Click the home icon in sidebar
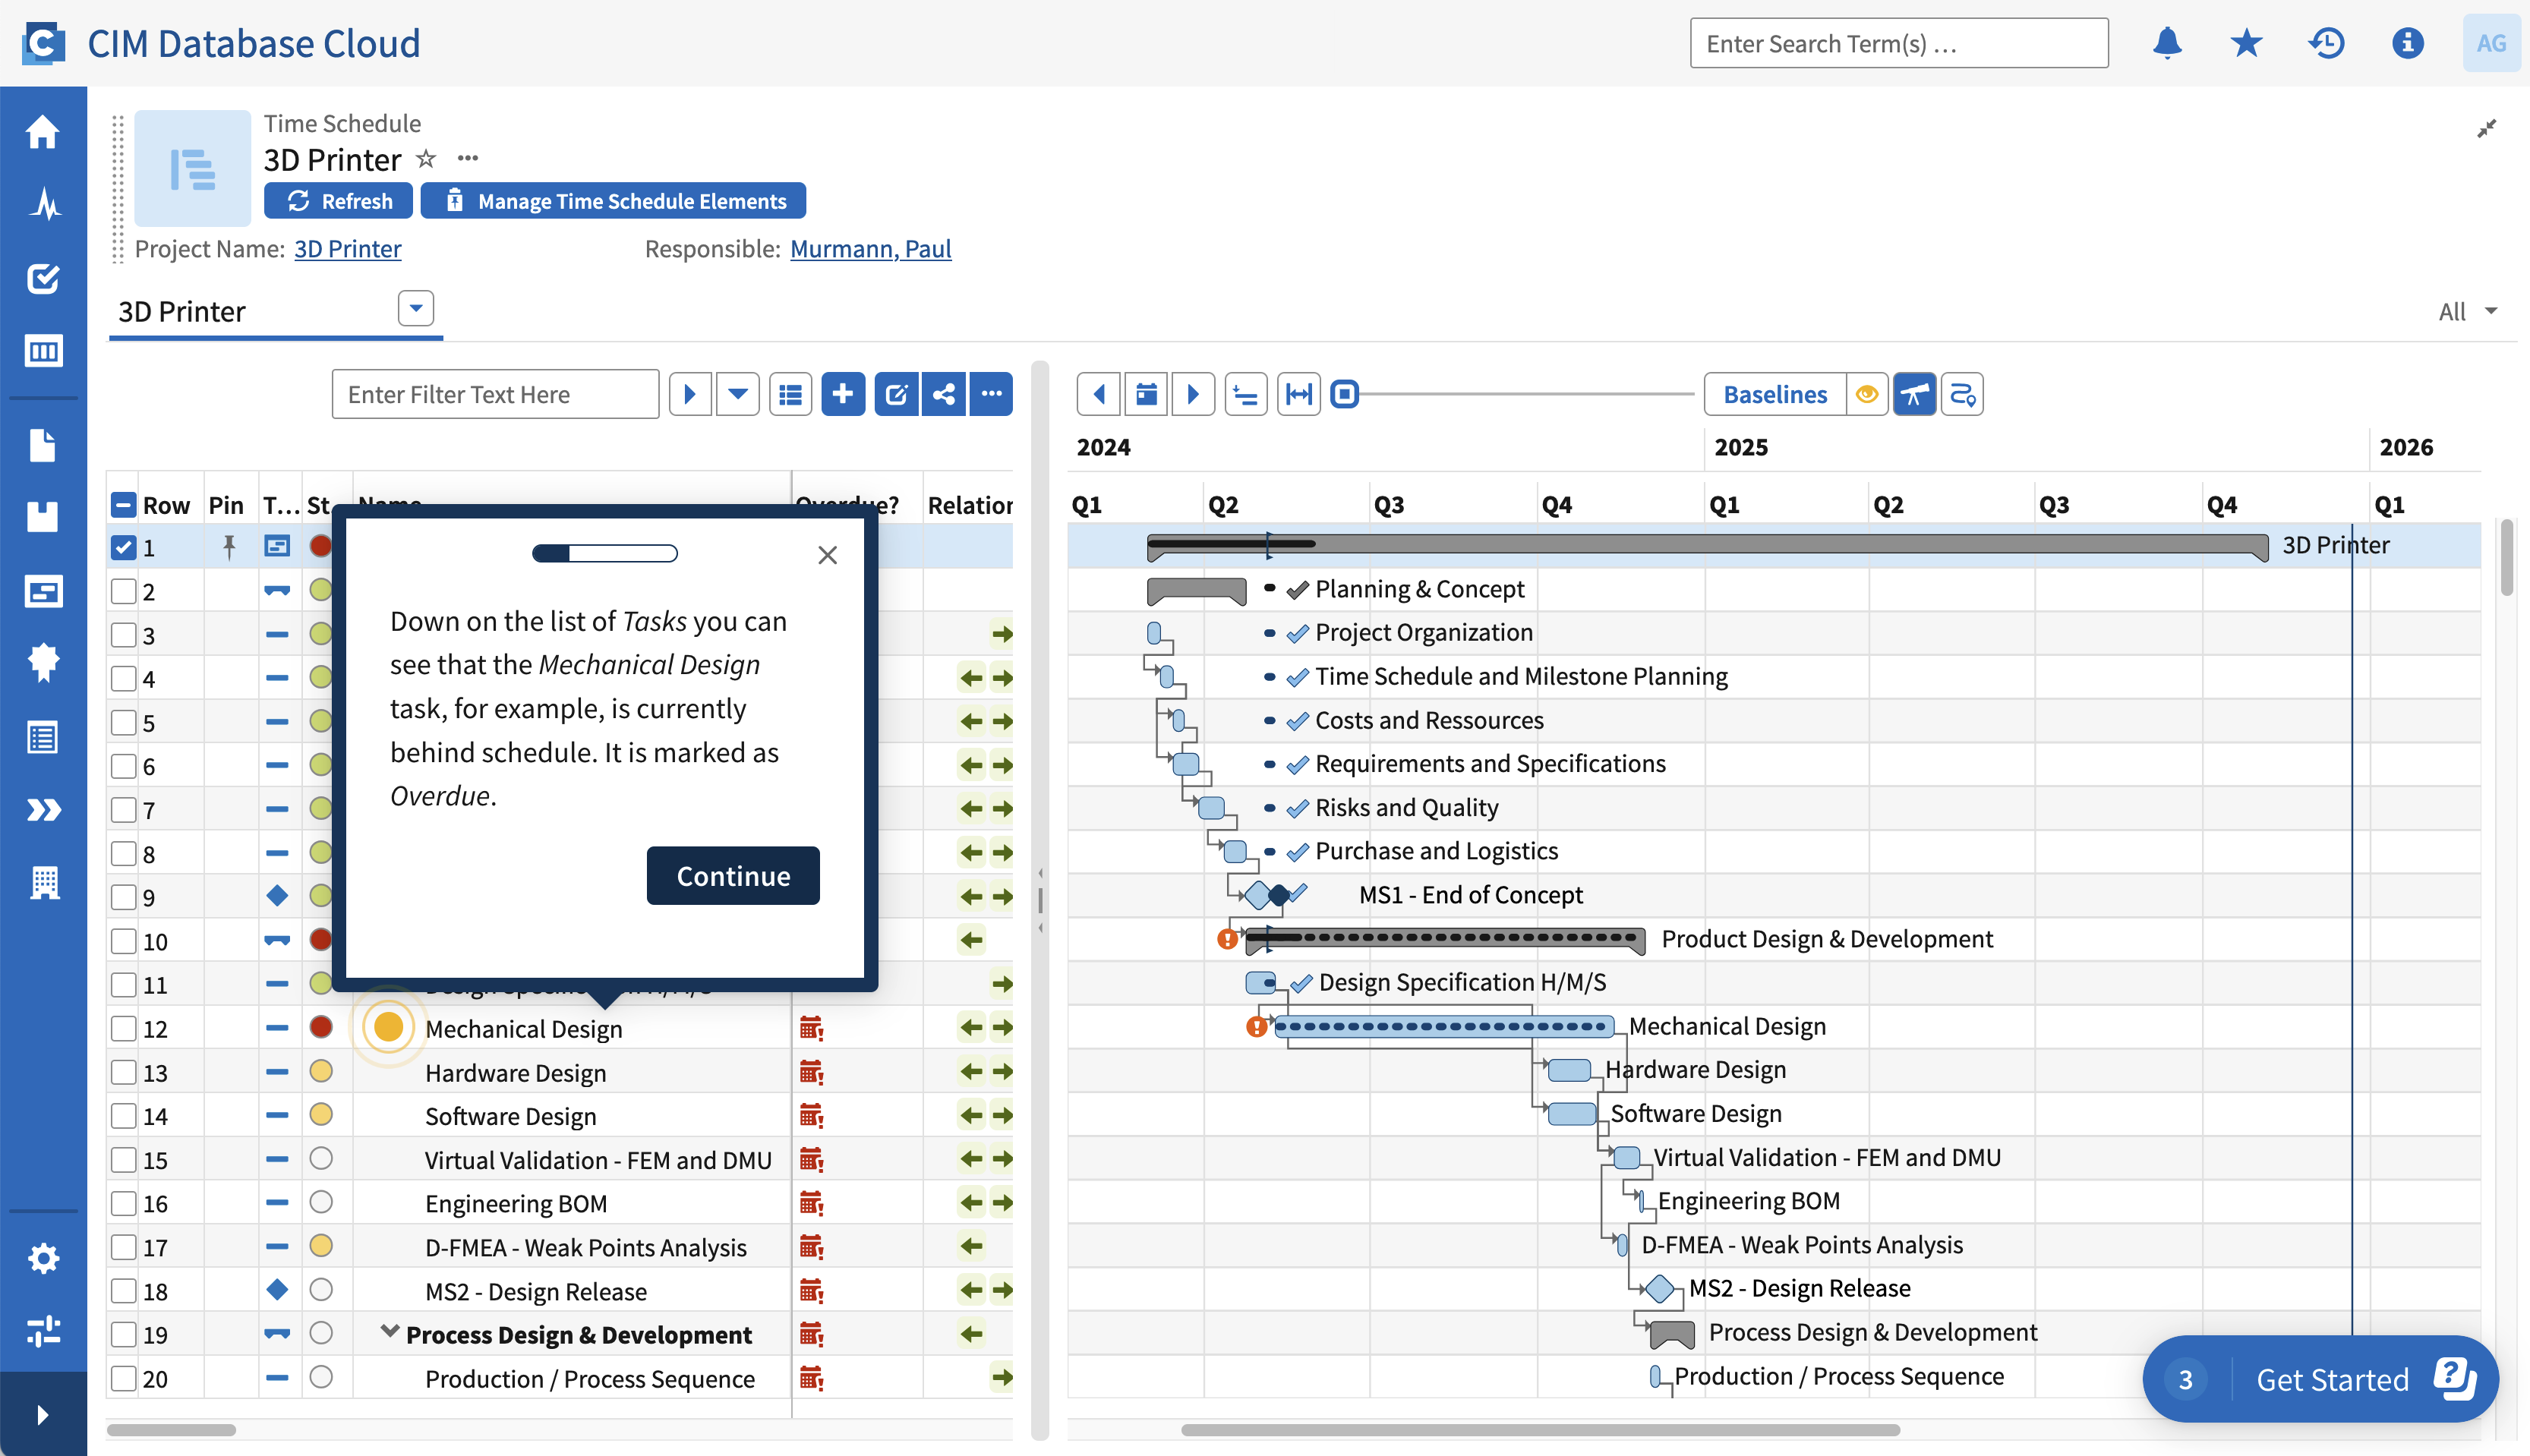The height and width of the screenshot is (1456, 2530). tap(43, 131)
